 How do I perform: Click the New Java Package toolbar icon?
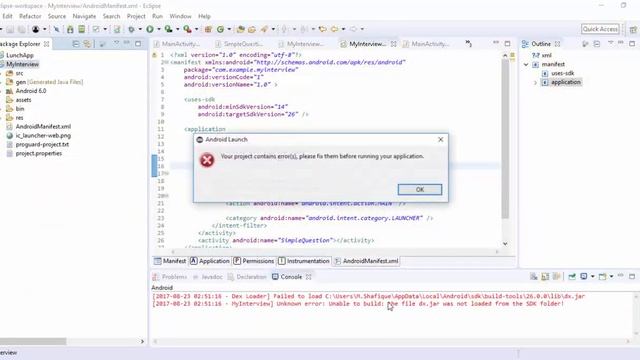coord(208,29)
